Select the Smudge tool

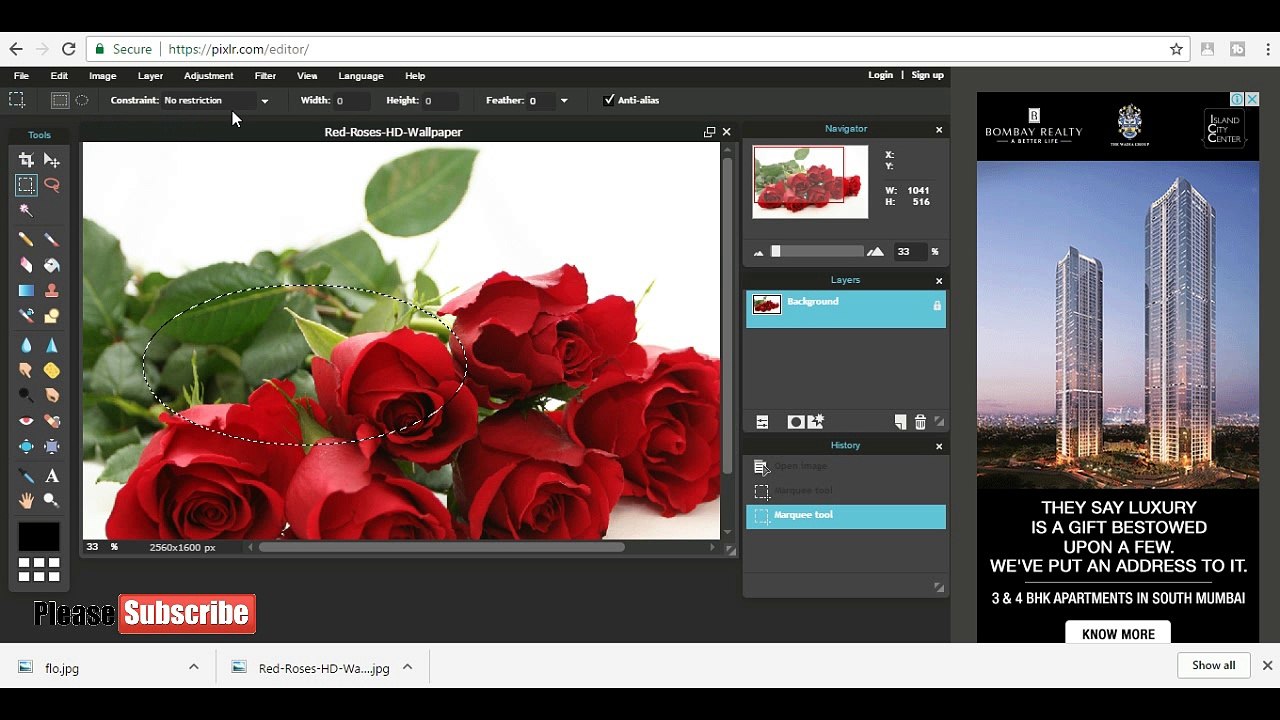26,370
